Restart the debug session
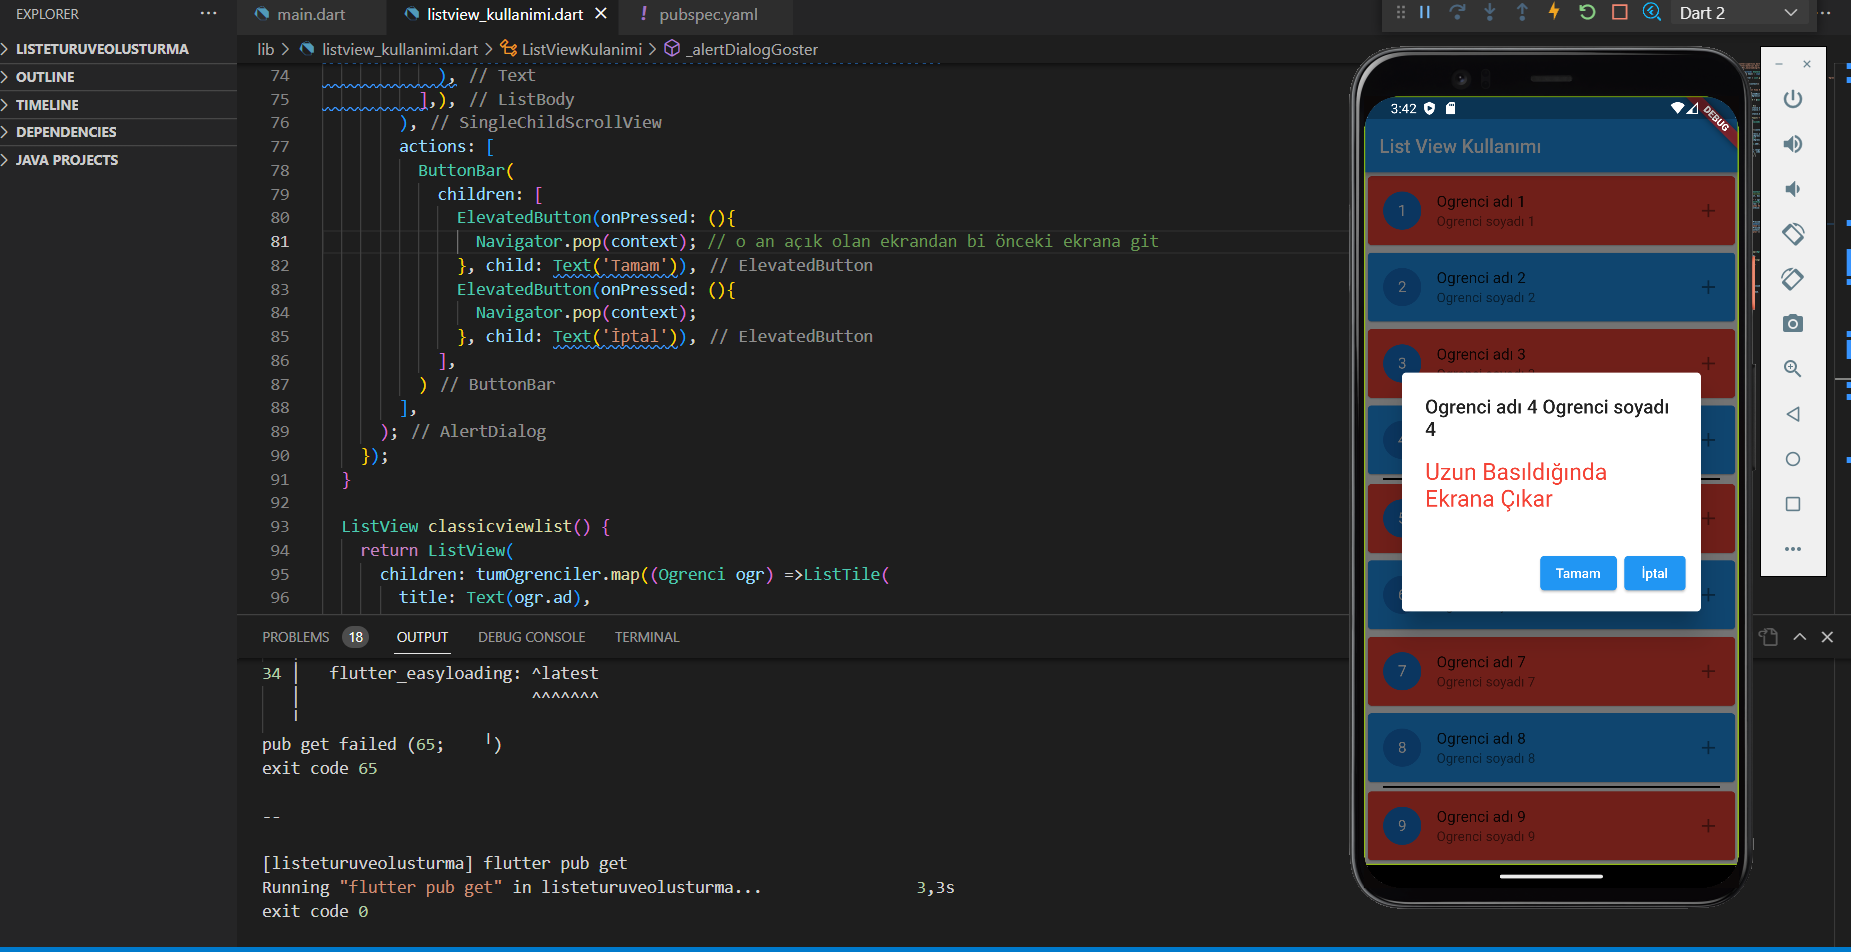 1587,12
